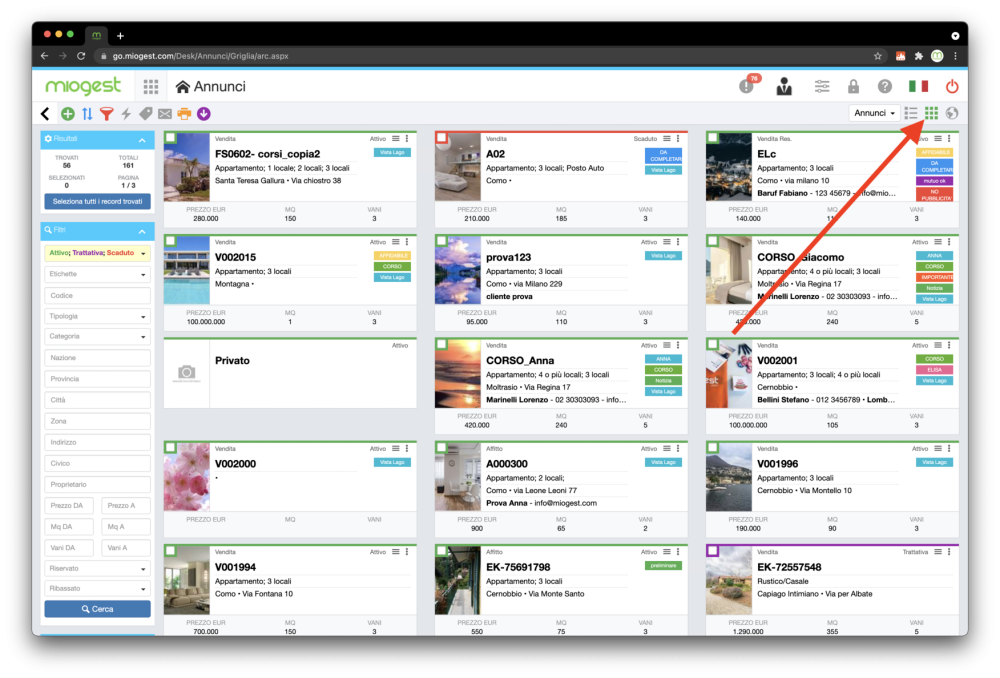Screen dimensions: 1000x678
Task: Click the house icon beside Annunci title
Action: pyautogui.click(x=183, y=86)
